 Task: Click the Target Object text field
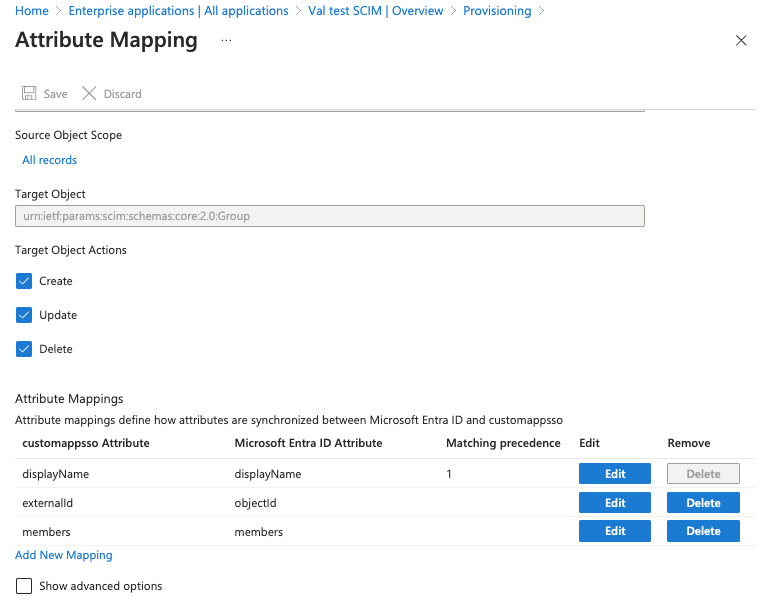coord(329,216)
